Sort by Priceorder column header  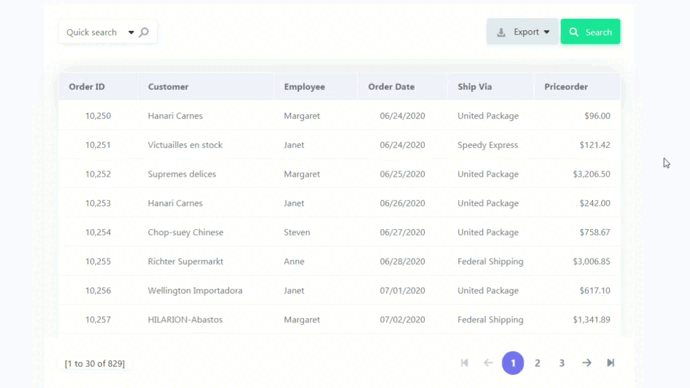click(x=566, y=87)
